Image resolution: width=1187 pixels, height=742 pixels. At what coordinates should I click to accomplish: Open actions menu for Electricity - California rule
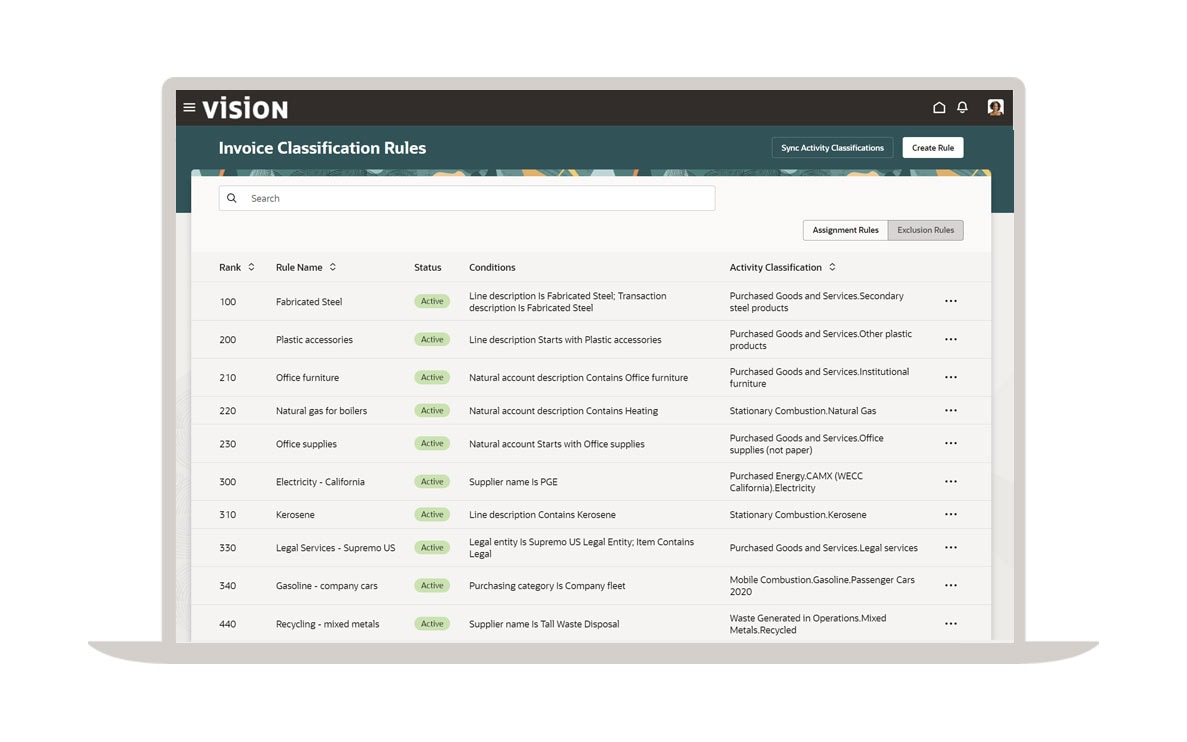[950, 481]
